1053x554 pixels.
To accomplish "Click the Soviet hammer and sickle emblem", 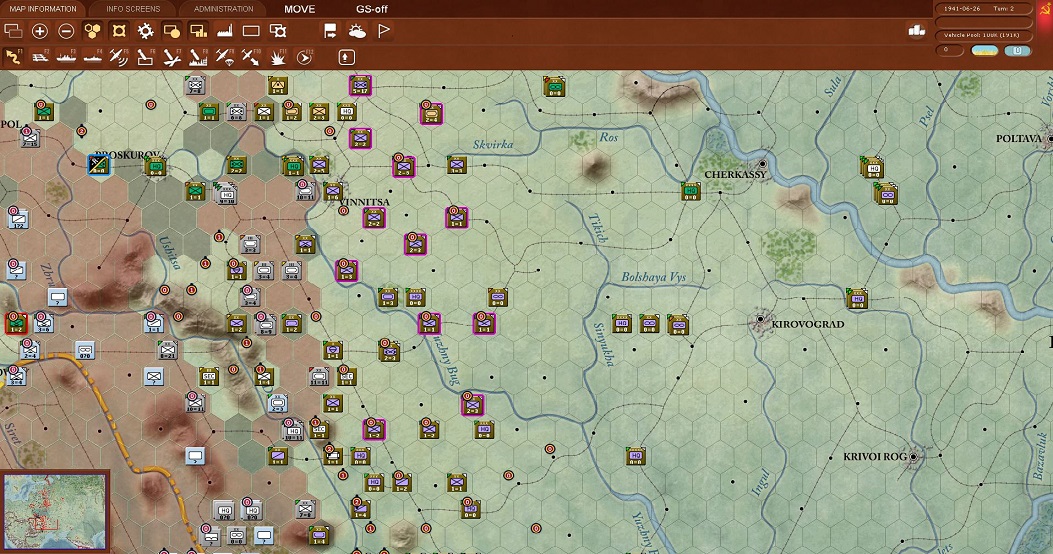I will 1044,7.
